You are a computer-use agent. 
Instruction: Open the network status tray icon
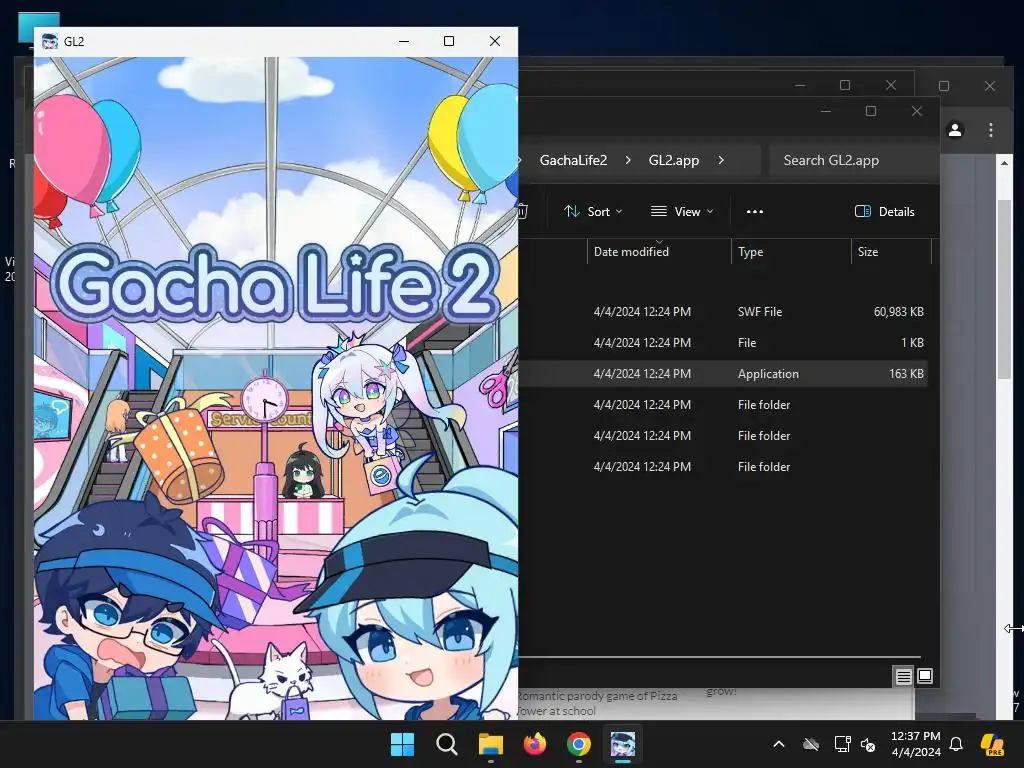(842, 744)
